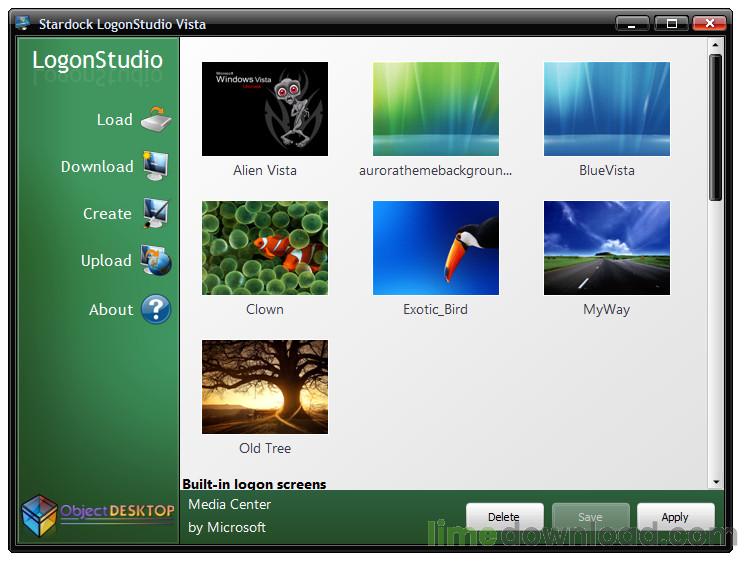The width and height of the screenshot is (745, 565).
Task: Click the scrollbar down arrow
Action: (x=716, y=482)
